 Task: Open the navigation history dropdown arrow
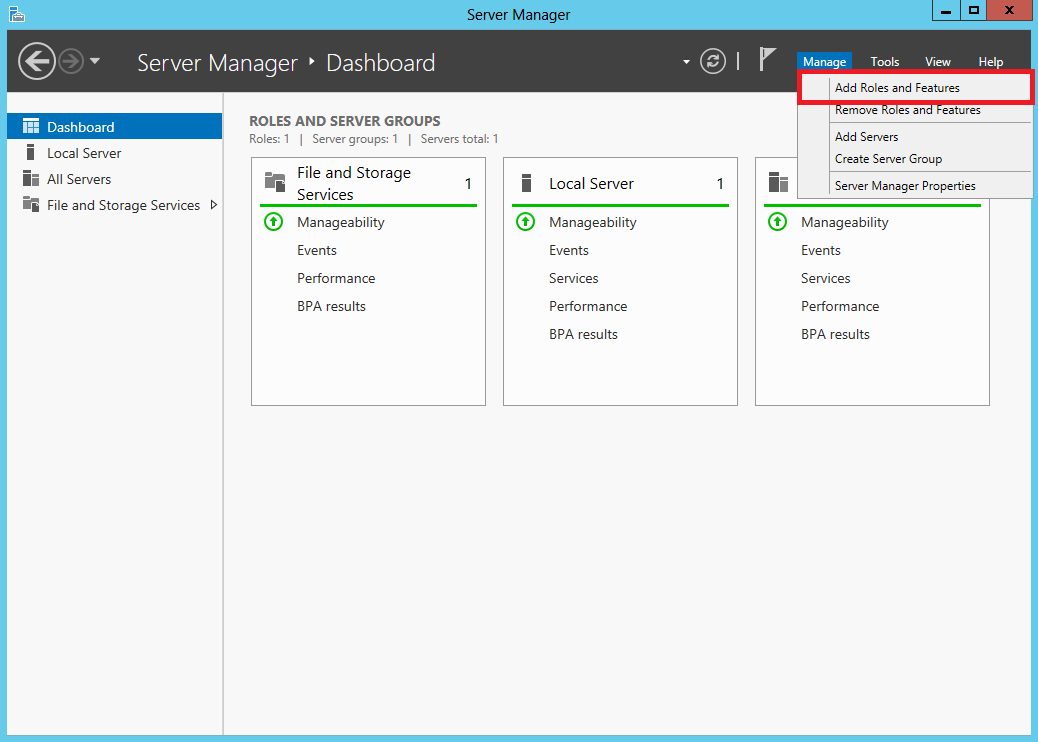pos(95,62)
